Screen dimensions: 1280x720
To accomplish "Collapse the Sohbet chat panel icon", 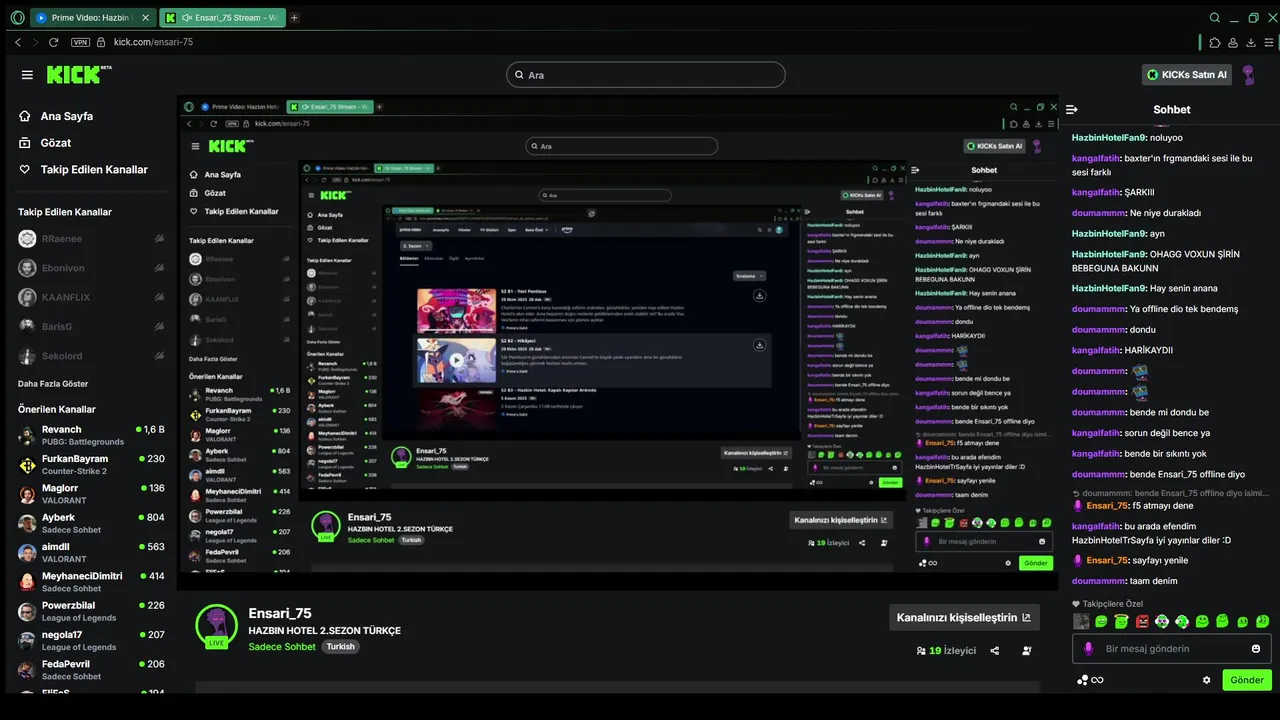I will pyautogui.click(x=1072, y=110).
